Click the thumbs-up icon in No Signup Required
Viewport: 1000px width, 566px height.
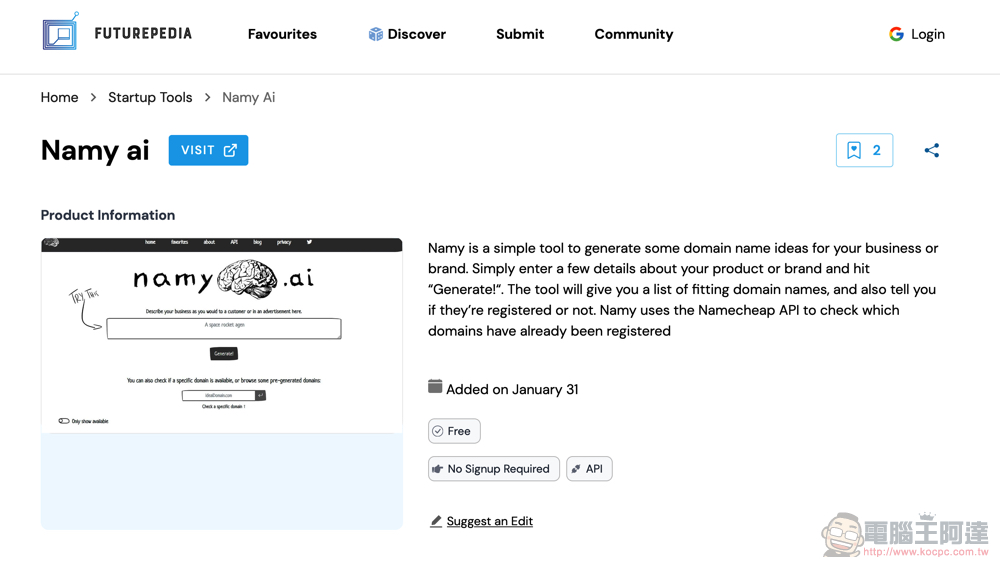(438, 469)
